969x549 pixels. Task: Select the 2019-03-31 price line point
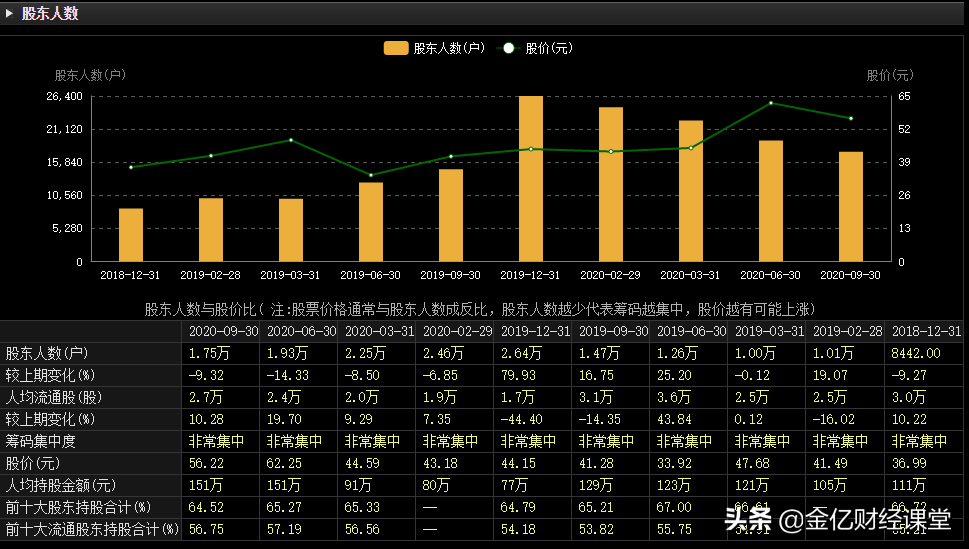[x=291, y=140]
